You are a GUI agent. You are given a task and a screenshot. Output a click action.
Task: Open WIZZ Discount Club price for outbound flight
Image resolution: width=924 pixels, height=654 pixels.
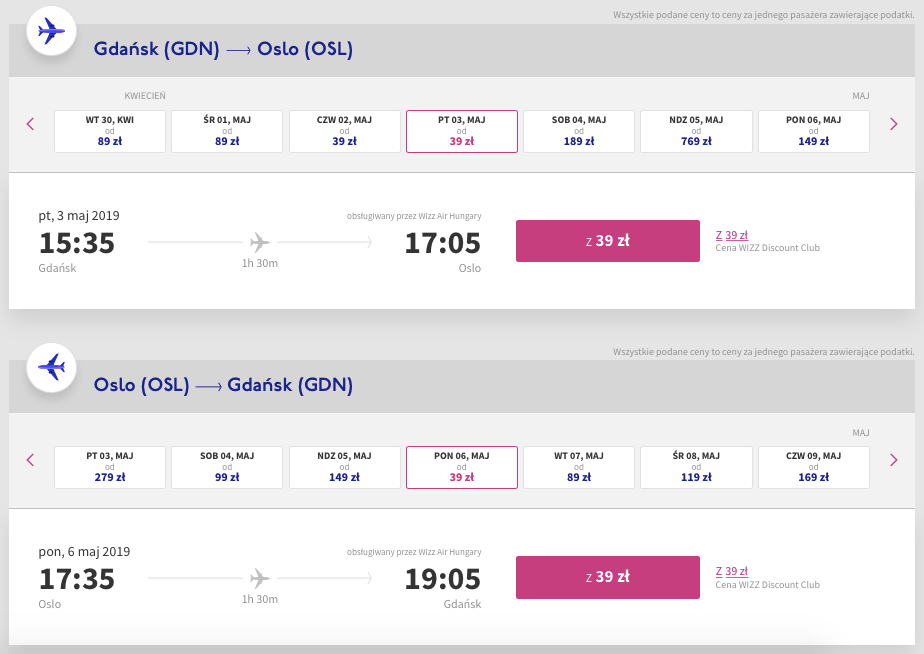[x=732, y=235]
